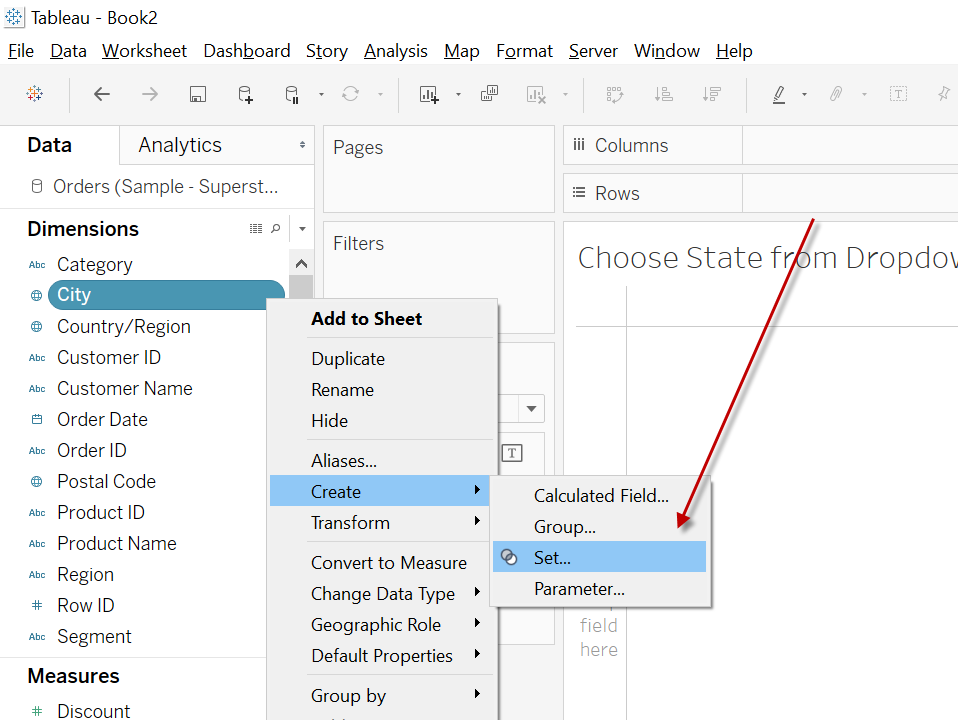Choose Hide in the context menu
This screenshot has width=958, height=720.
click(x=383, y=421)
